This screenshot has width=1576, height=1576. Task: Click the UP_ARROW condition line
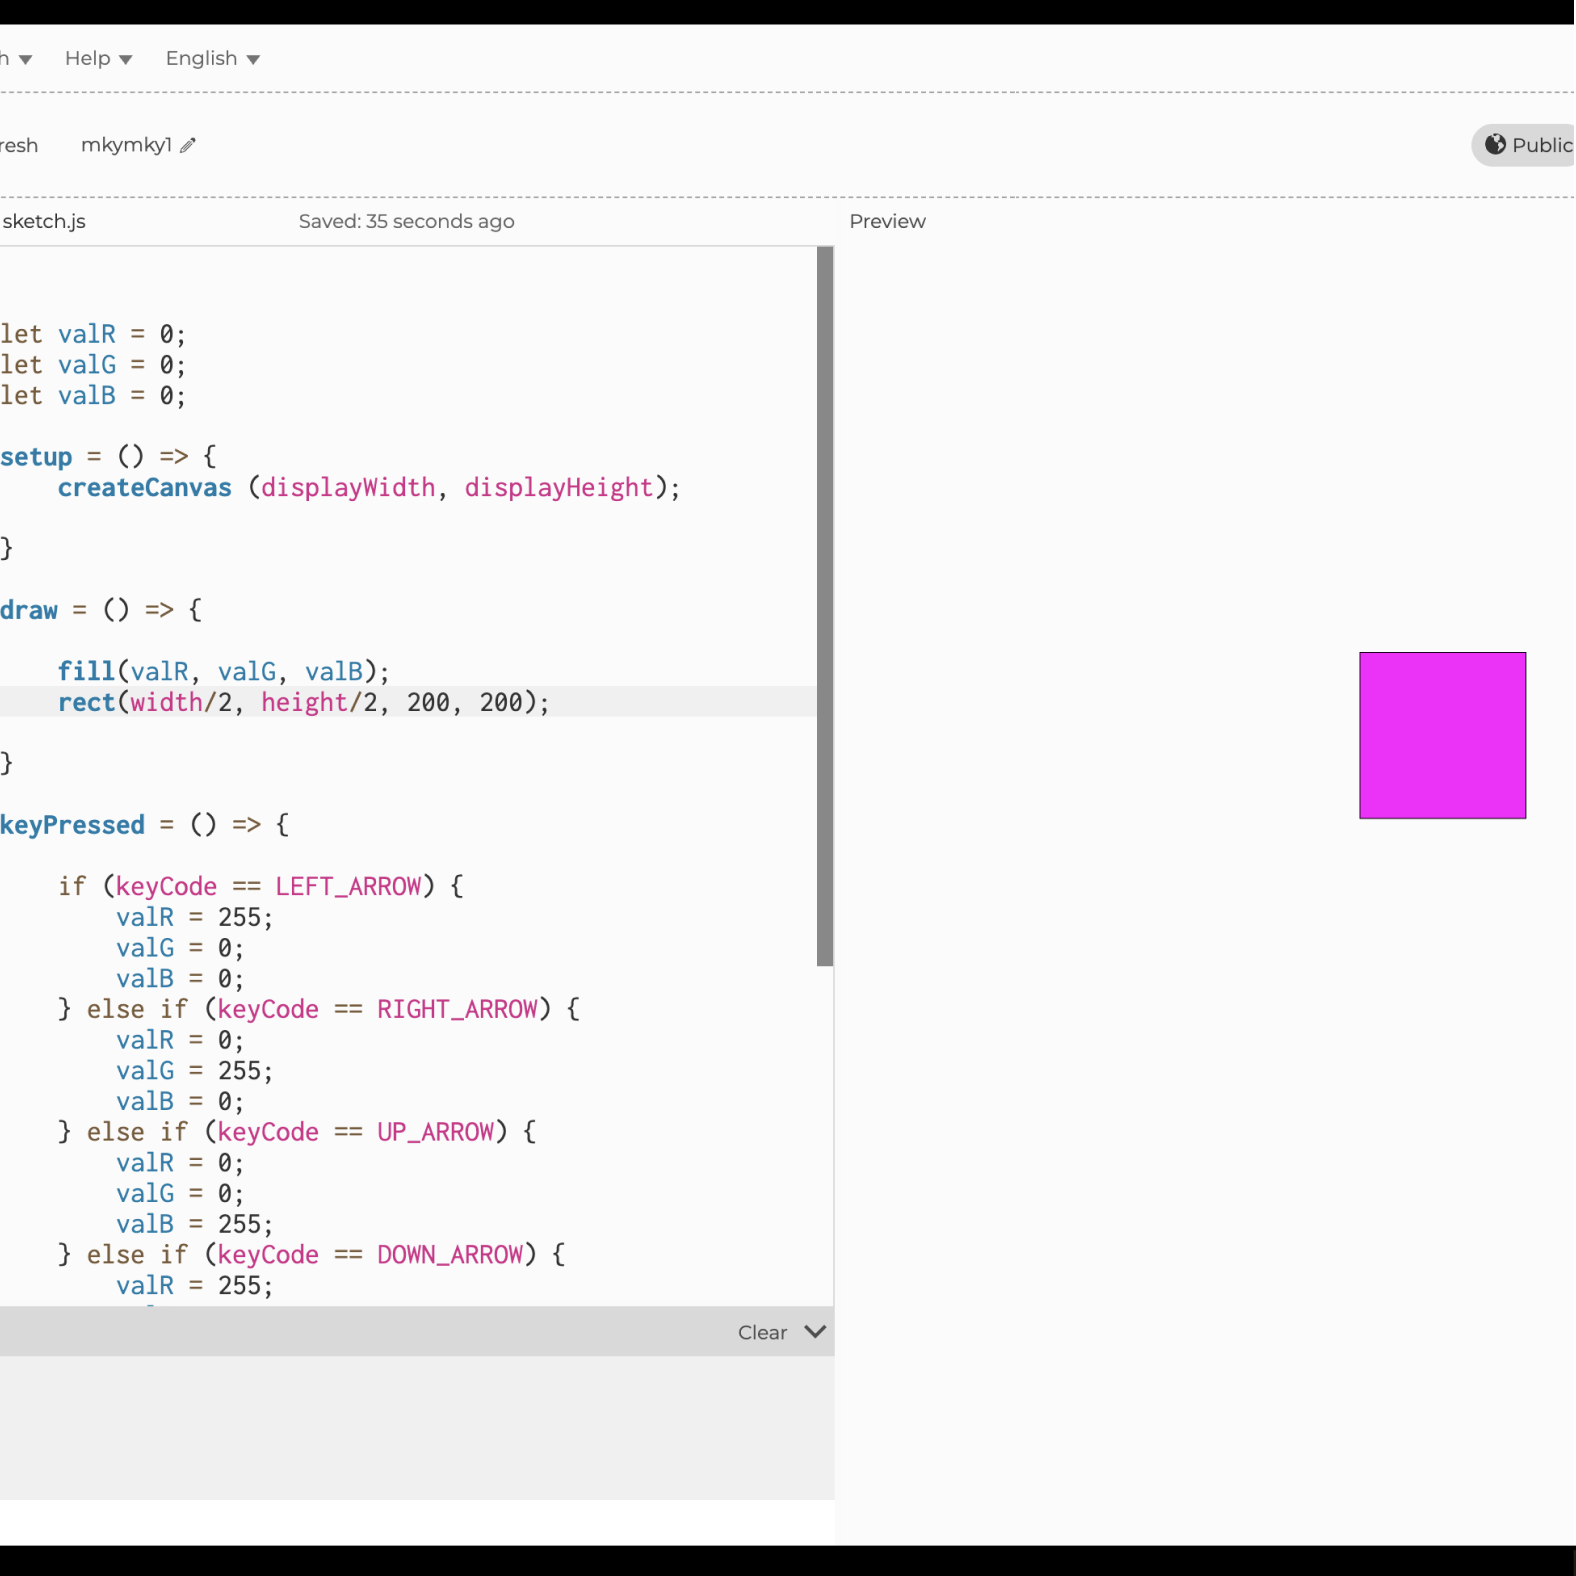click(x=297, y=1132)
